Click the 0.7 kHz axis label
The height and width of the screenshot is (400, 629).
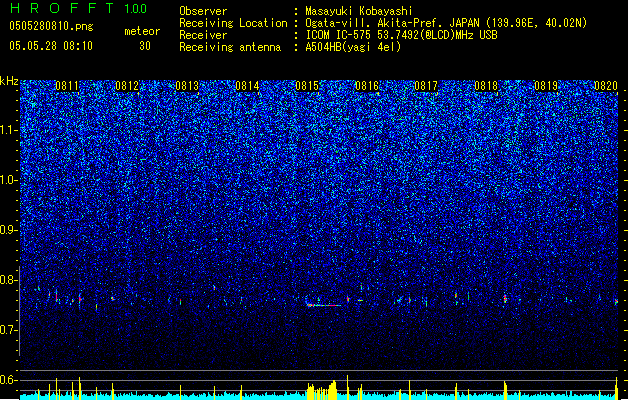click(8, 330)
